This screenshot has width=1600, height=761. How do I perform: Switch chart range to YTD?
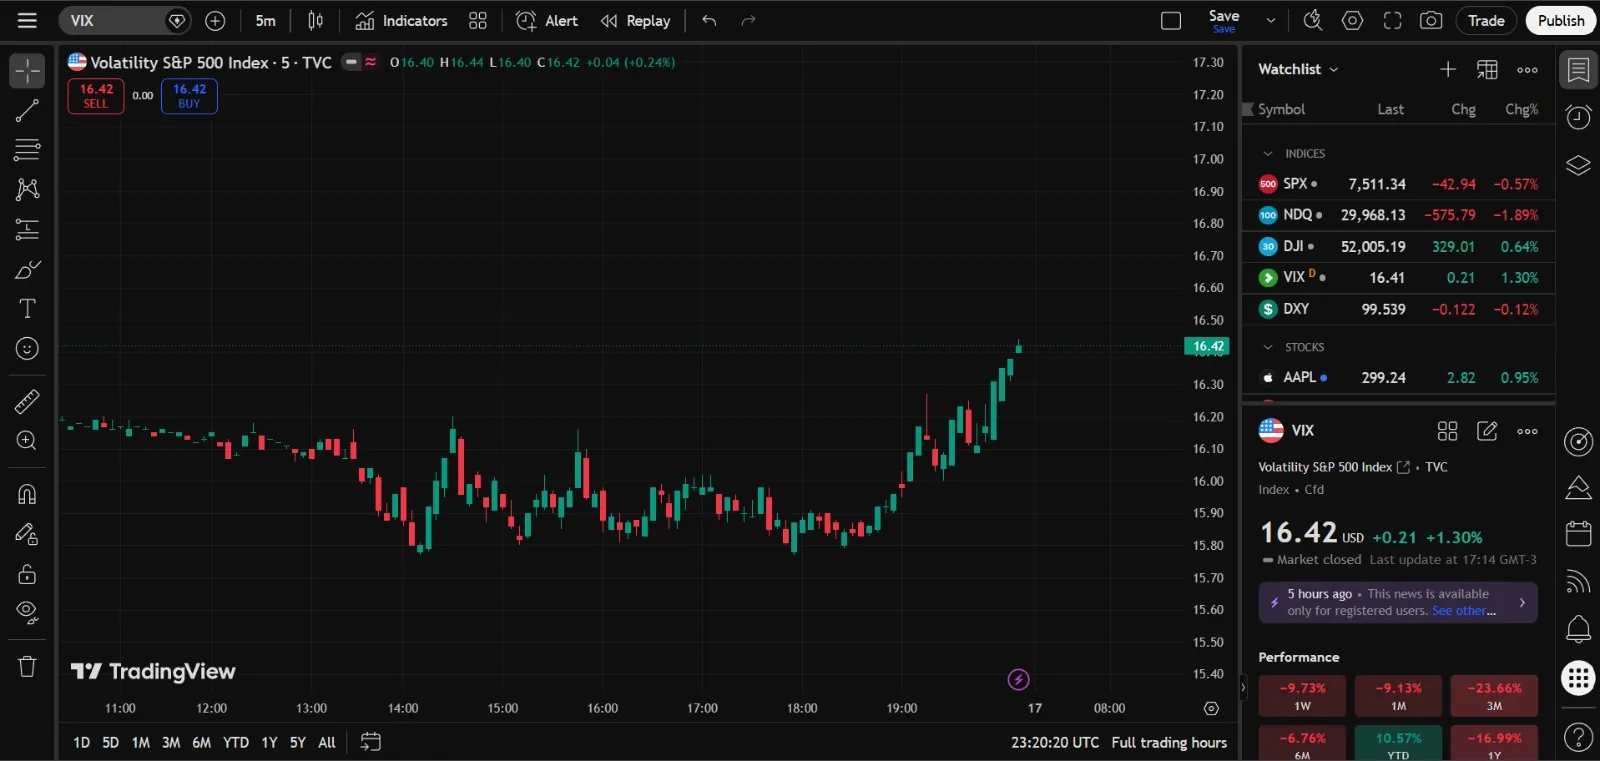pyautogui.click(x=236, y=742)
